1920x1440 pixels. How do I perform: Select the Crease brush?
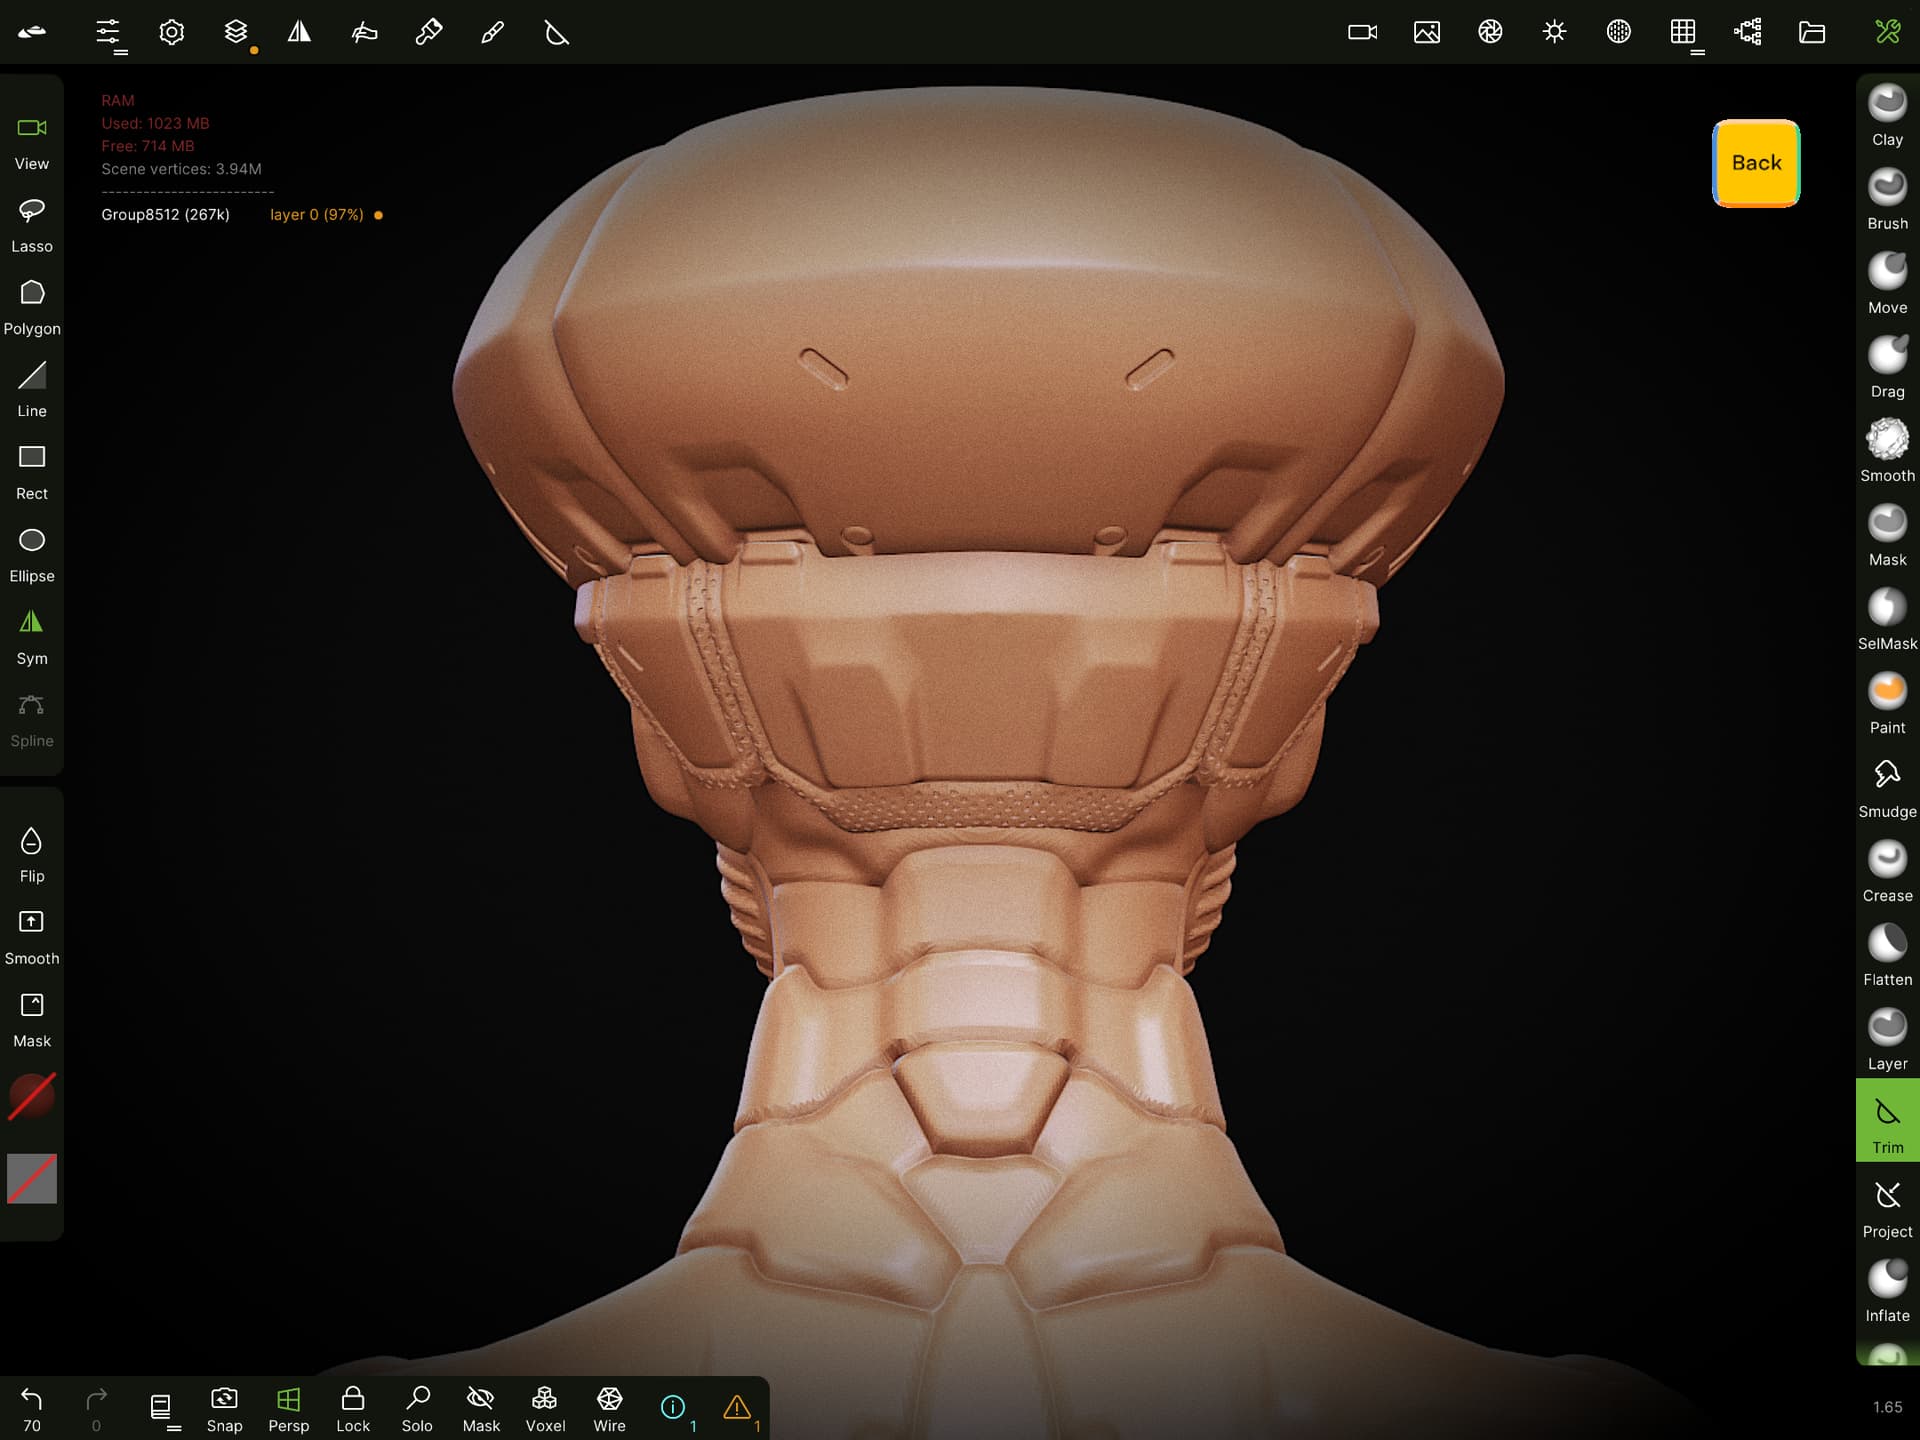tap(1887, 872)
